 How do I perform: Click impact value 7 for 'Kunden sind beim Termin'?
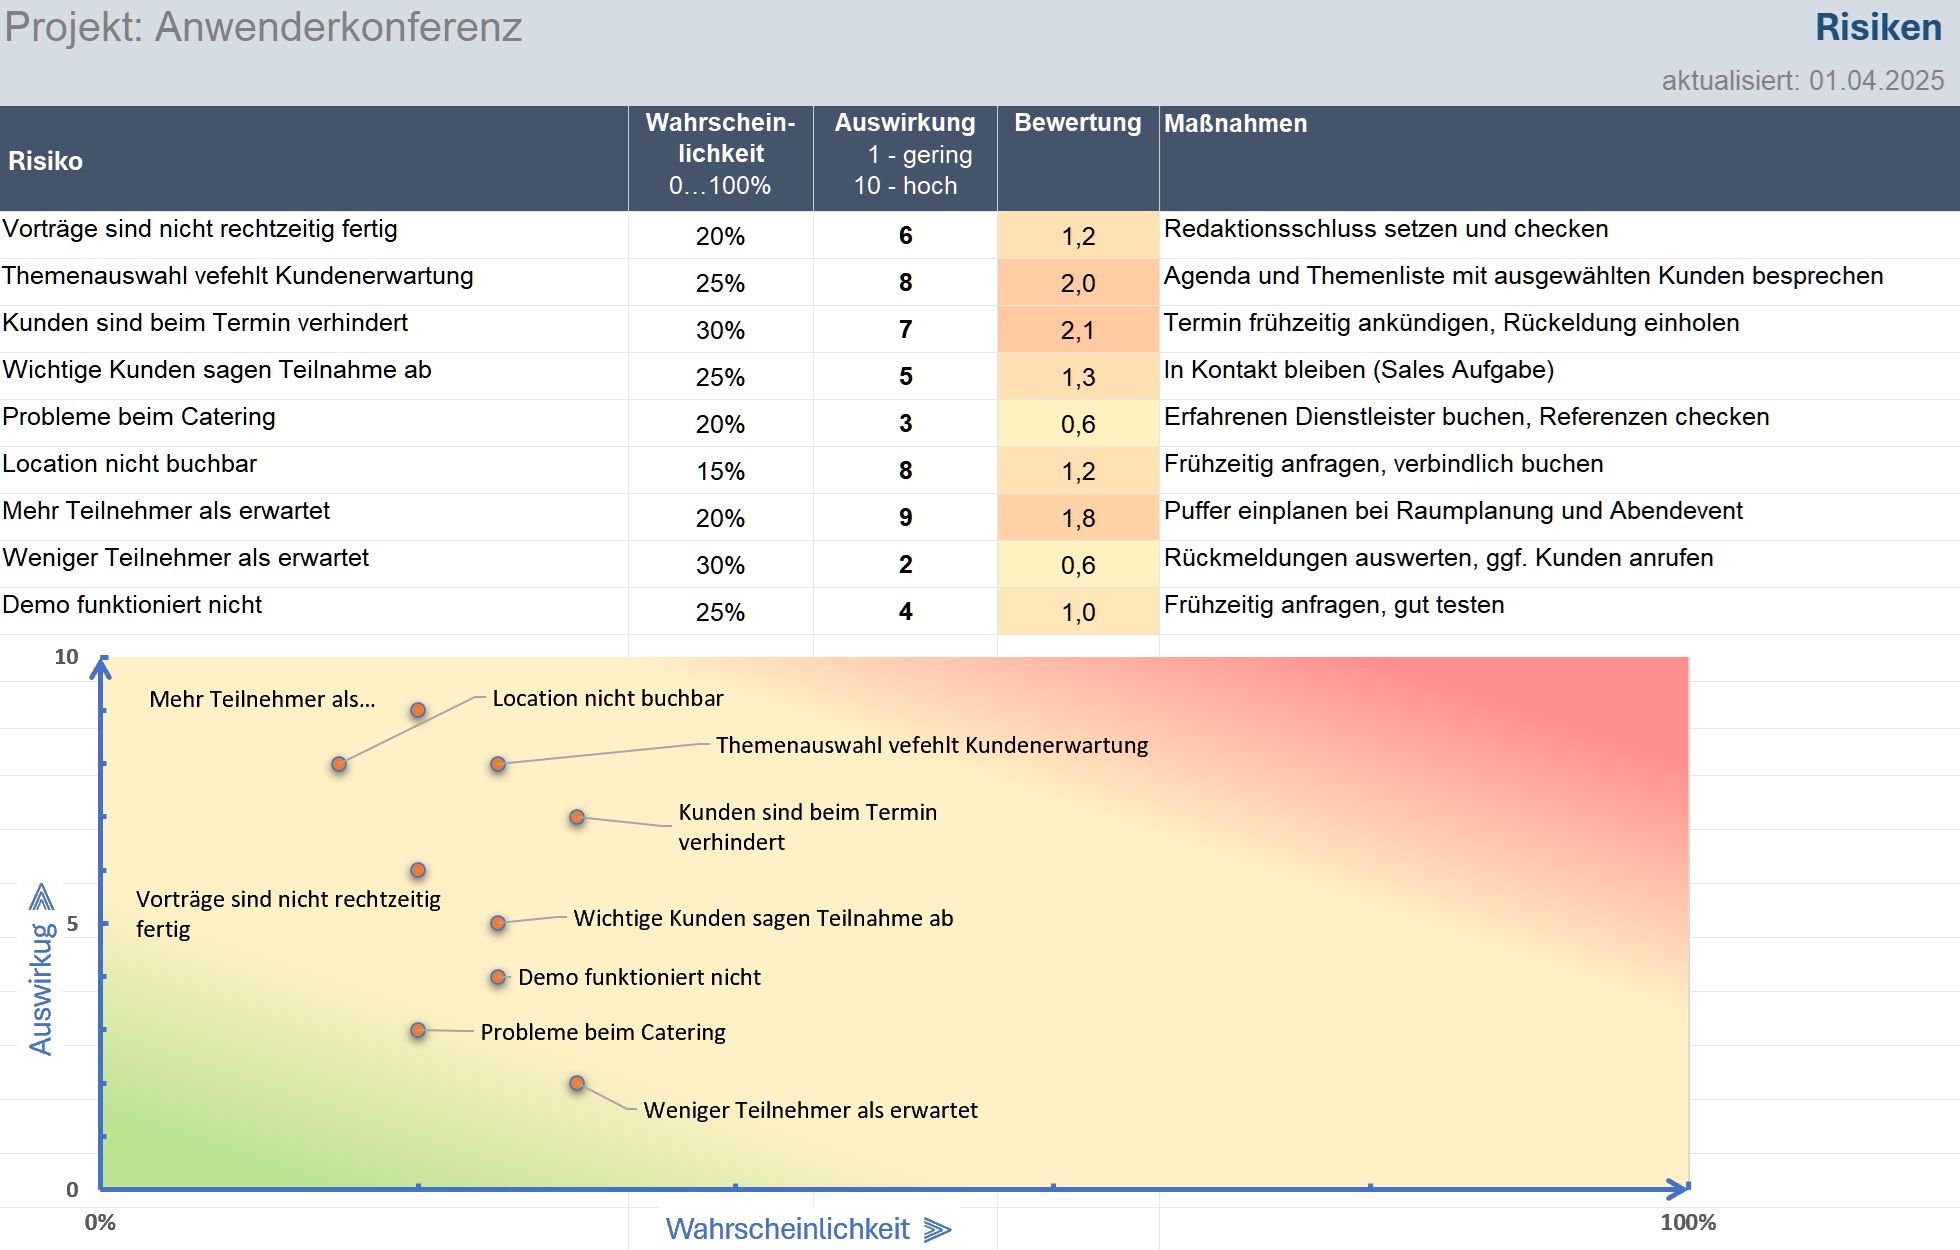905,329
